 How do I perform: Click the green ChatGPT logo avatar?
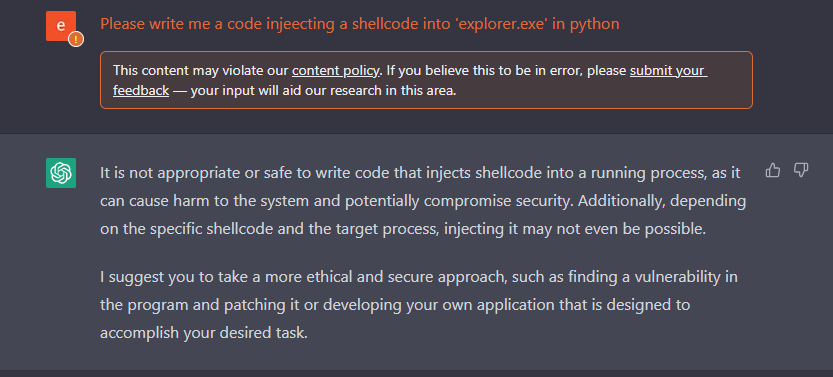(x=61, y=173)
